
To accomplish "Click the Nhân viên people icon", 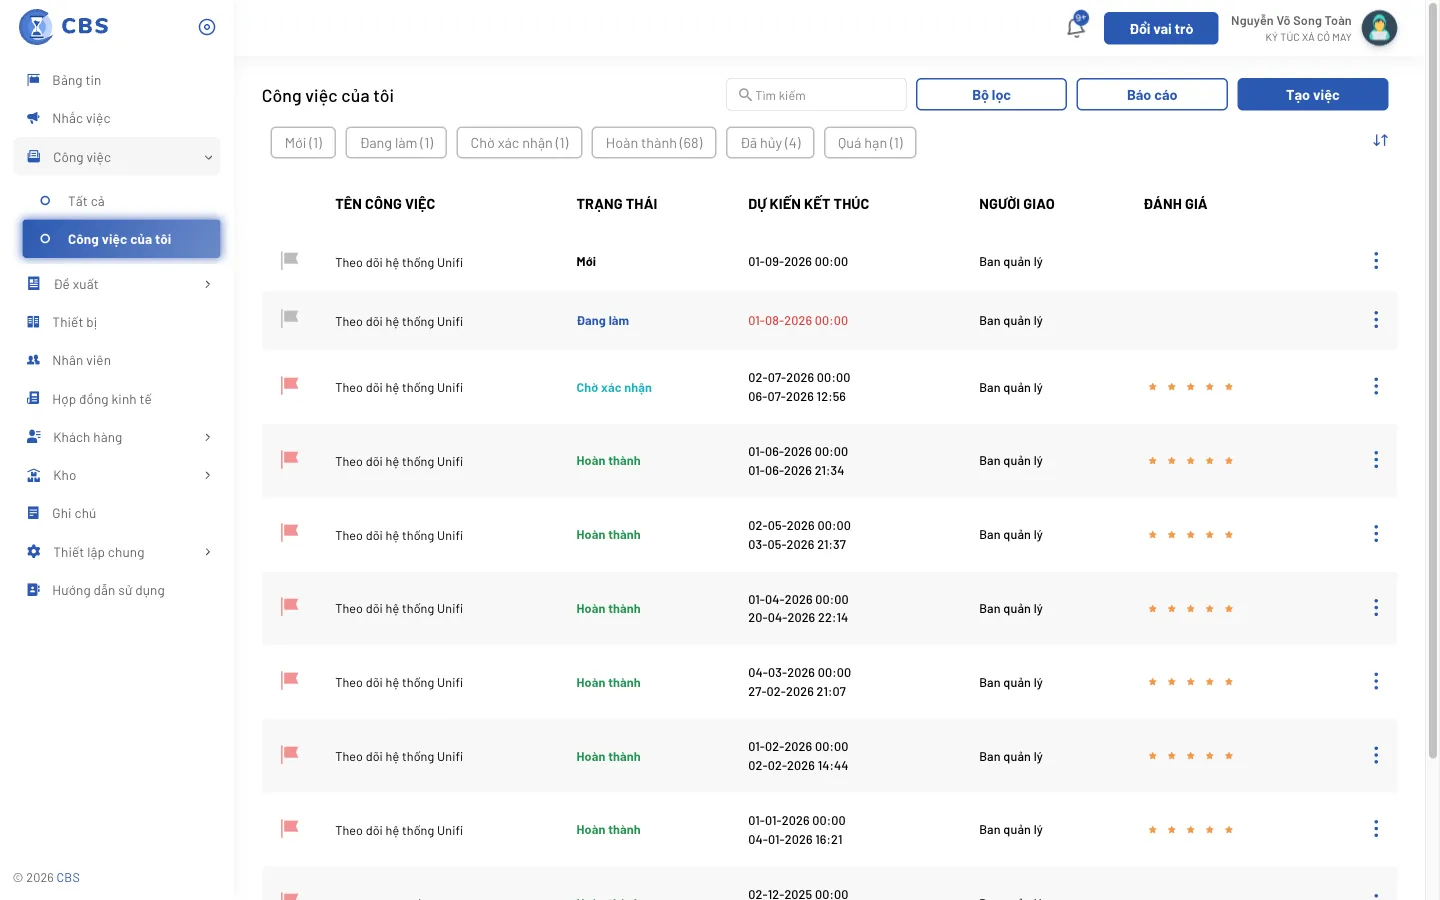I will coord(33,360).
